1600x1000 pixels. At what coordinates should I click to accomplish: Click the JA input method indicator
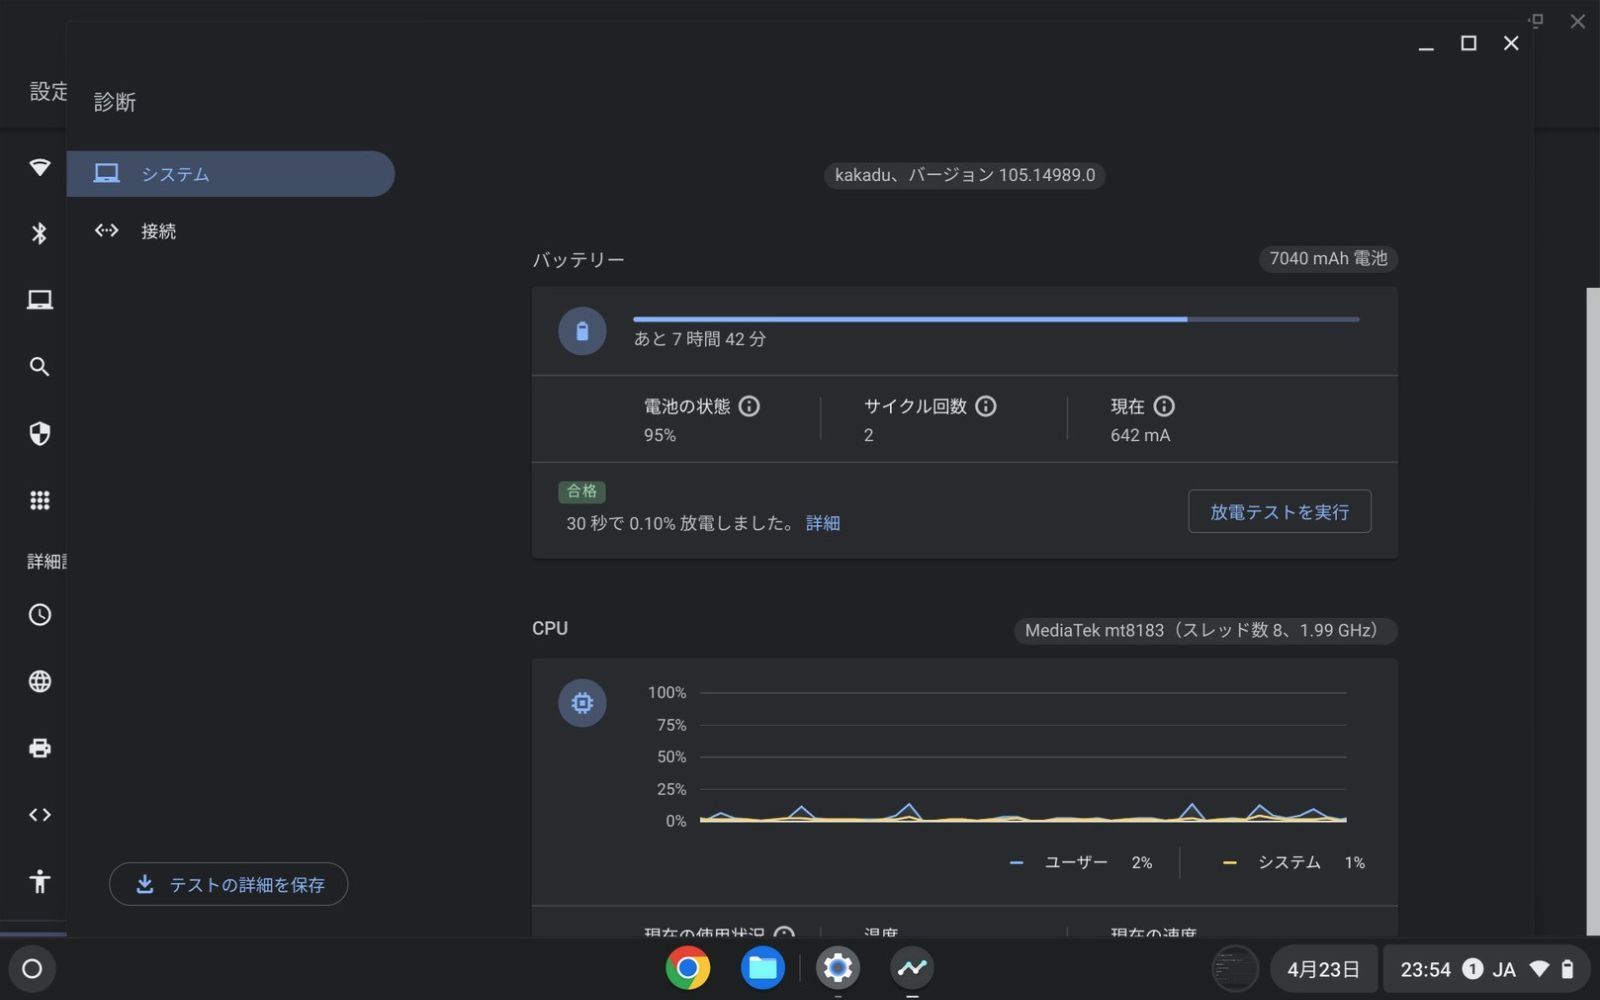(x=1504, y=969)
